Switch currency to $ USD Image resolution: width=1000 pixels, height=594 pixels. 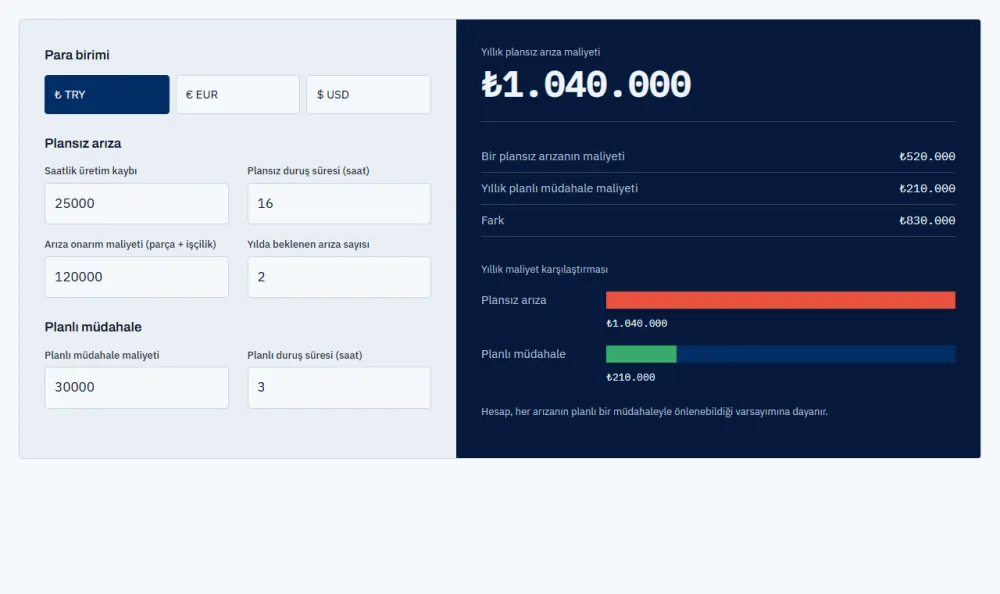coord(369,94)
